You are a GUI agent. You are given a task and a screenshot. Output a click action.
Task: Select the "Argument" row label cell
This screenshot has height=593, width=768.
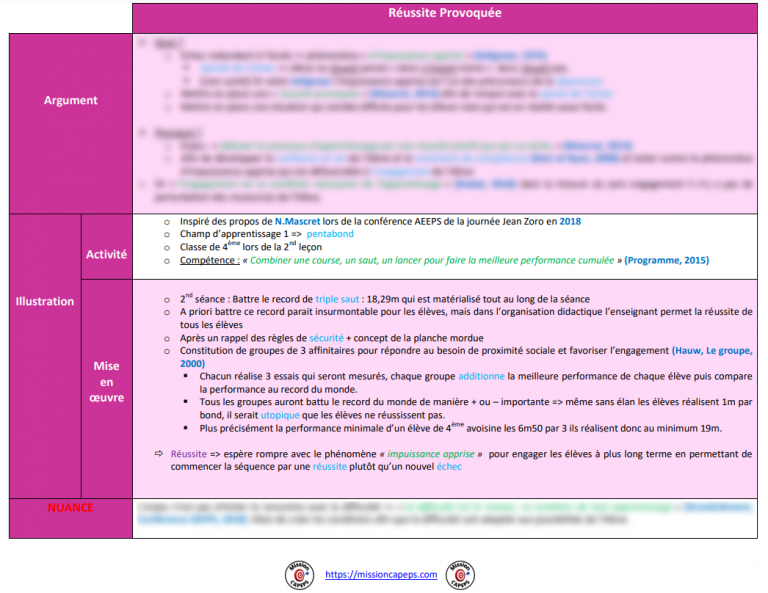(70, 100)
